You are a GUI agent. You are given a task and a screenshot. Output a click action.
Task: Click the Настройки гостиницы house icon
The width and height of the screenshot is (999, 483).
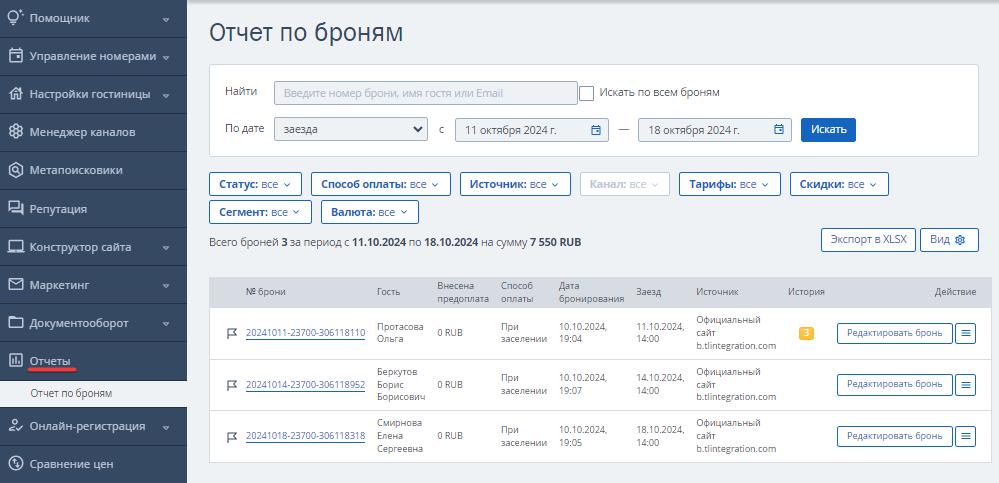(15, 94)
